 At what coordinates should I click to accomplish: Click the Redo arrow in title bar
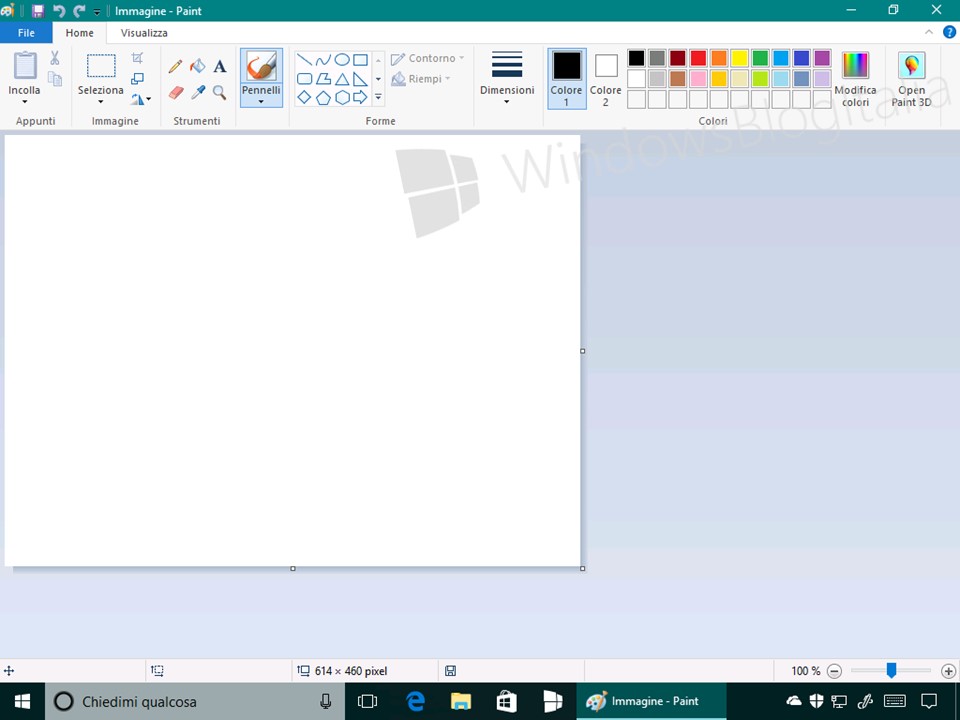tap(79, 10)
